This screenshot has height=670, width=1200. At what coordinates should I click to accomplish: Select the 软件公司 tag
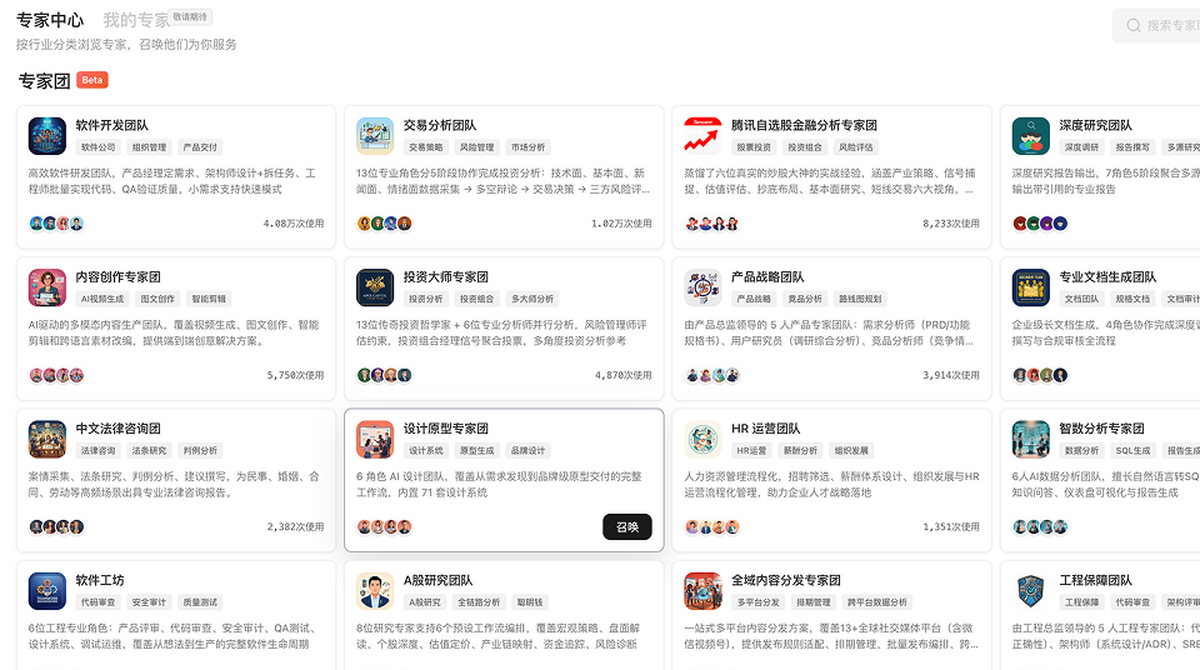pyautogui.click(x=98, y=147)
